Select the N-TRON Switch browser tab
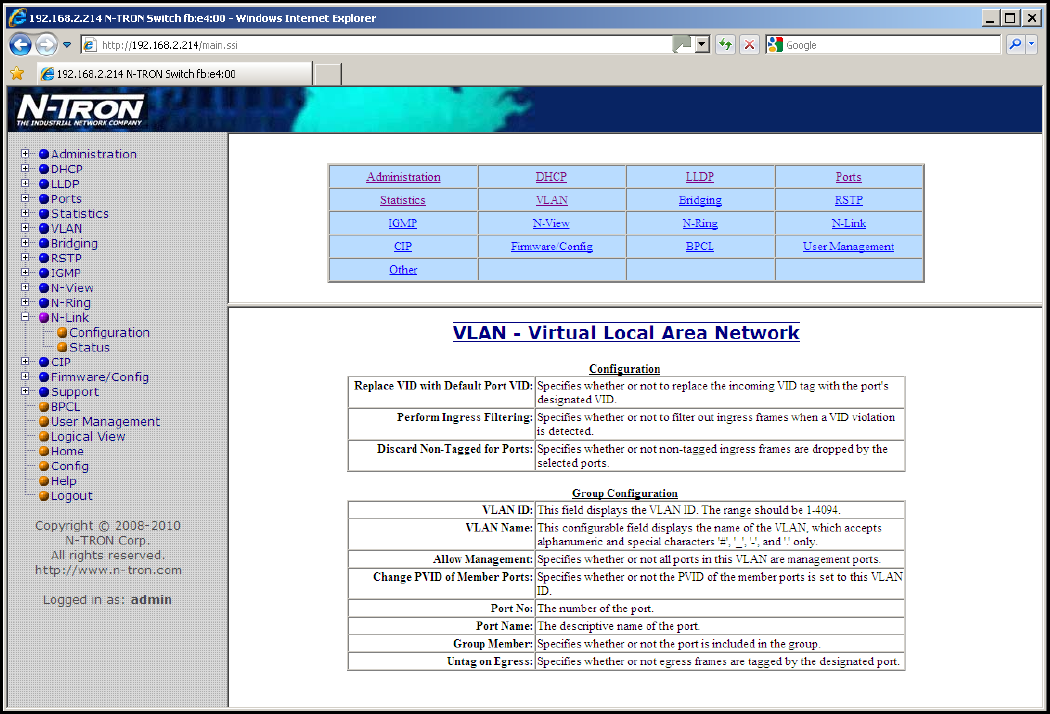Screen dimensions: 1050x714 point(175,74)
